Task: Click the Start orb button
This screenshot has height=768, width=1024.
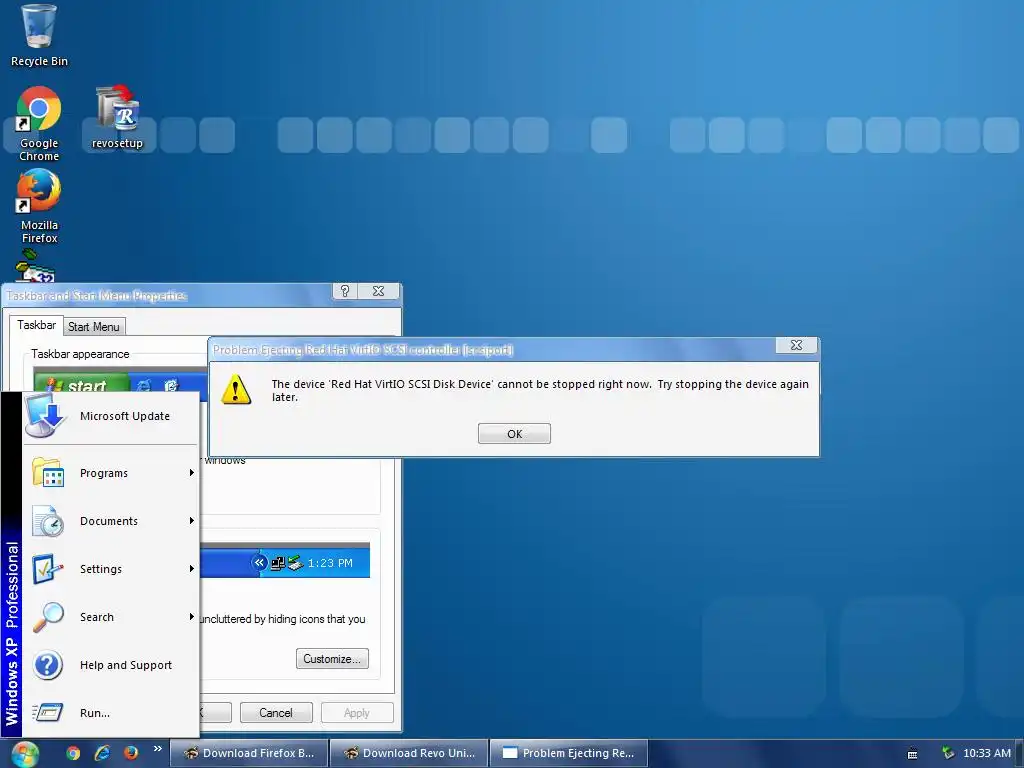Action: tap(25, 753)
